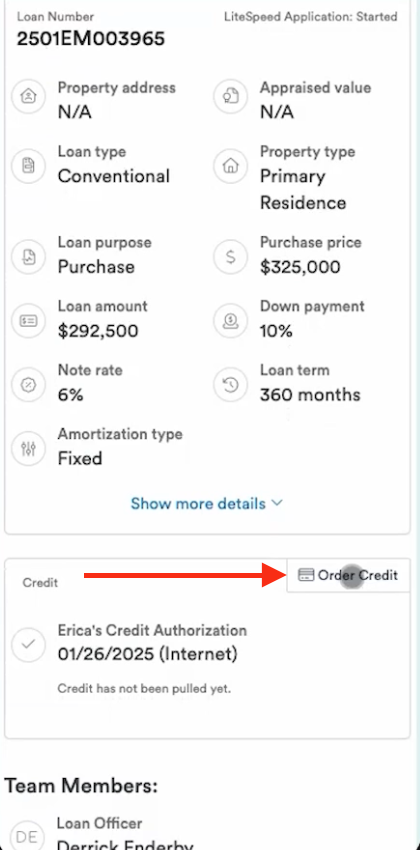Click the Purchase price dollar icon

click(x=231, y=257)
